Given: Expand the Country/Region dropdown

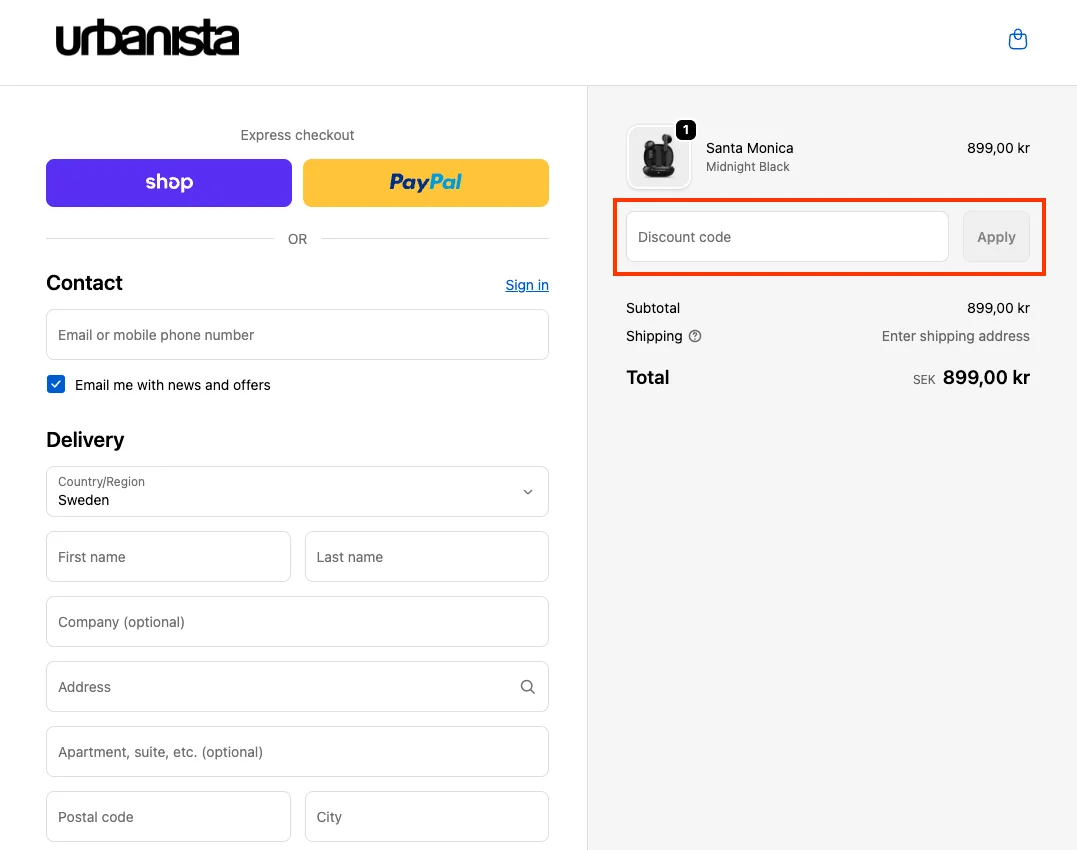Looking at the screenshot, I should click(297, 492).
